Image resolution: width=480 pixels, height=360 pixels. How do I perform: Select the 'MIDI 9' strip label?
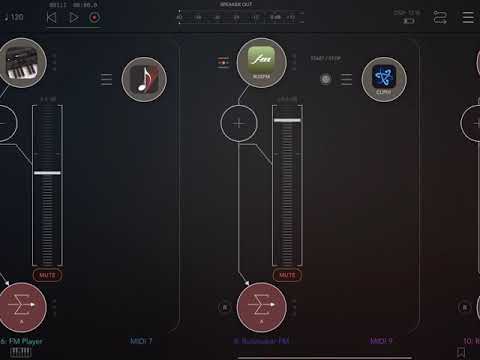point(381,341)
